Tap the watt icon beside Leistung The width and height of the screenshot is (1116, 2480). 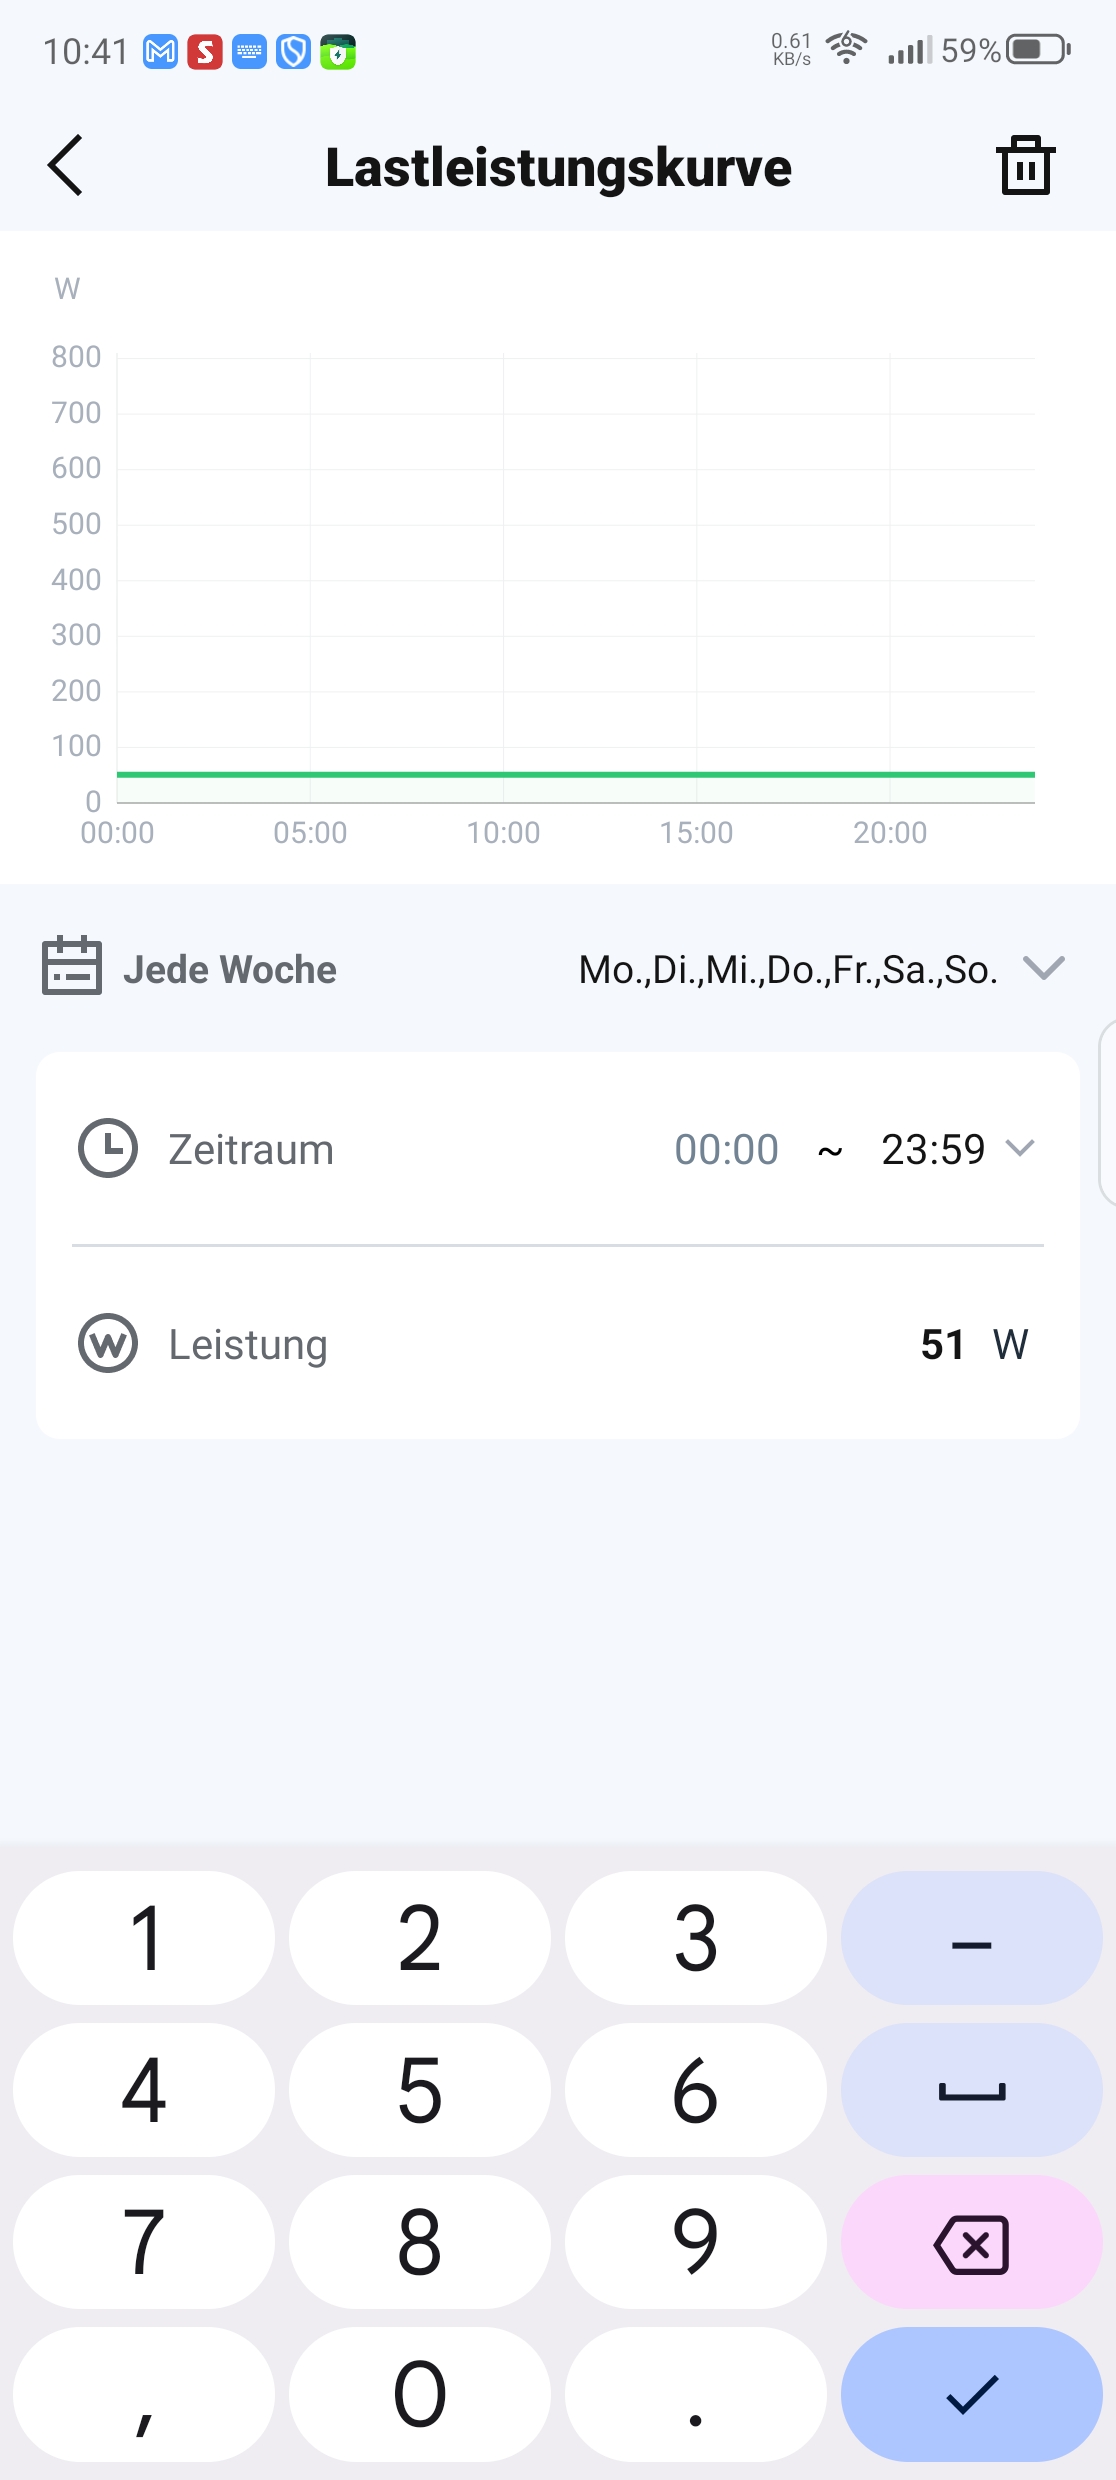click(108, 1343)
